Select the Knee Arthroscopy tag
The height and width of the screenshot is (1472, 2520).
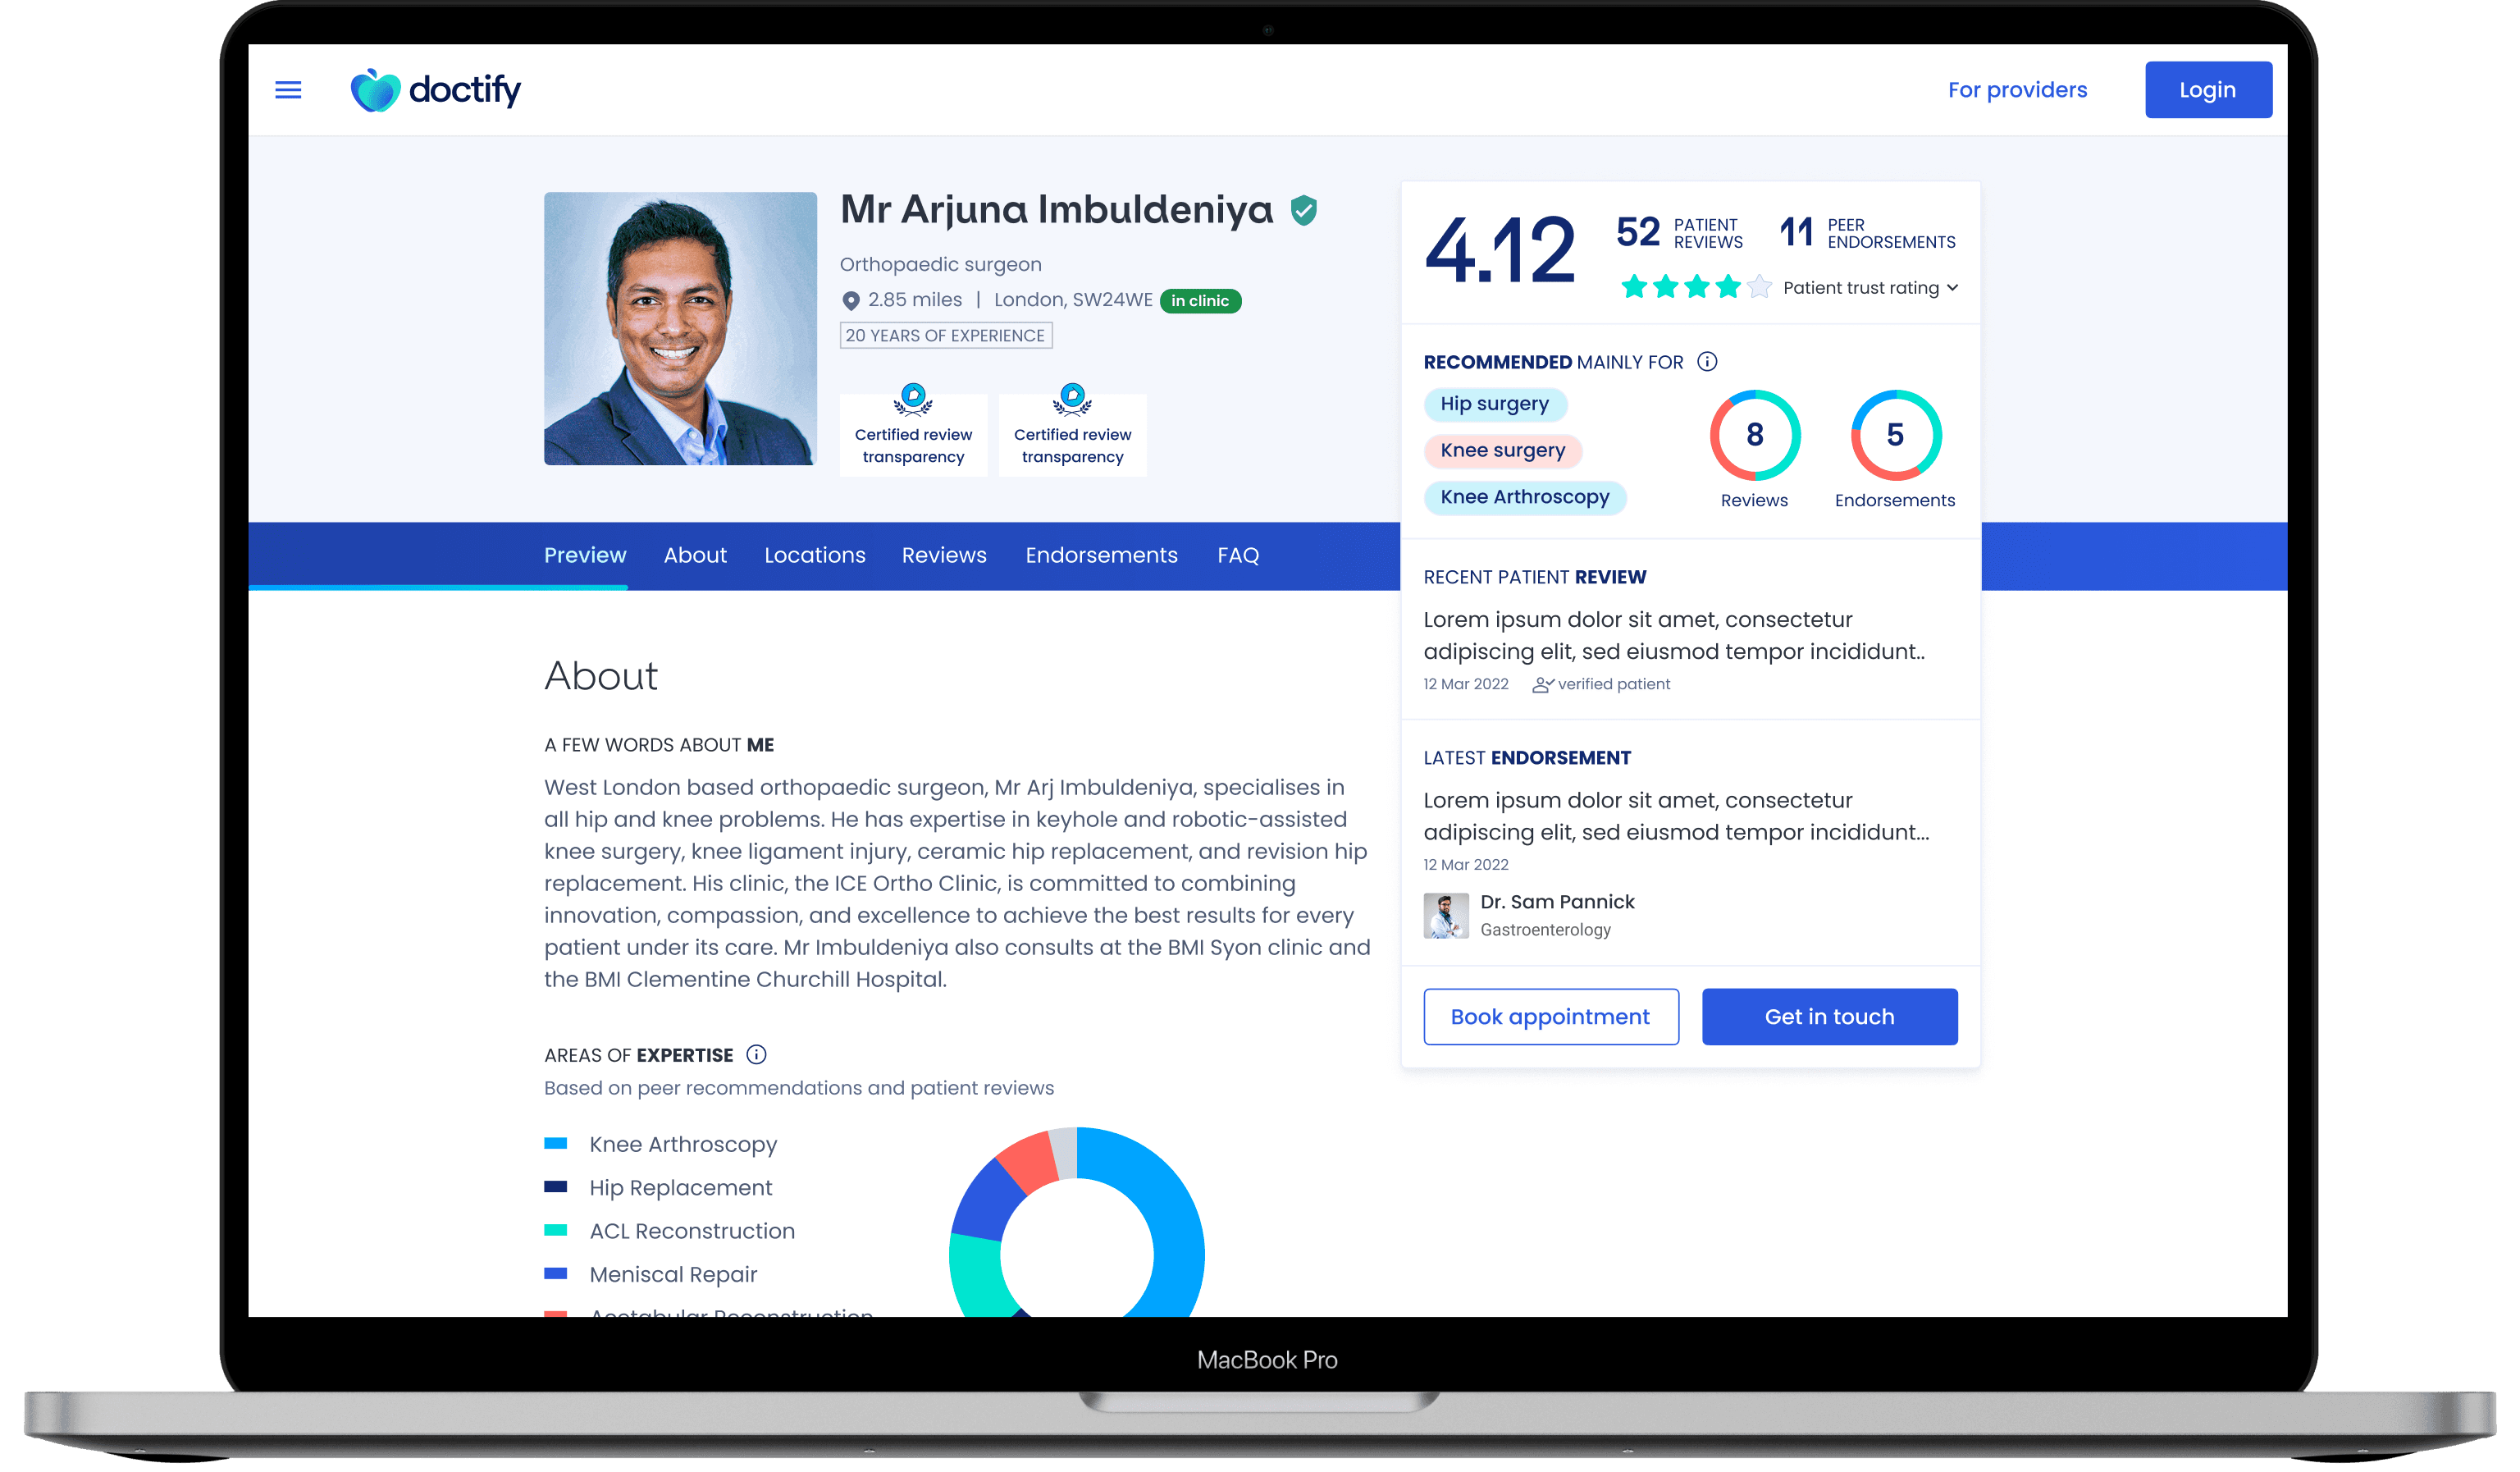[x=1524, y=497]
